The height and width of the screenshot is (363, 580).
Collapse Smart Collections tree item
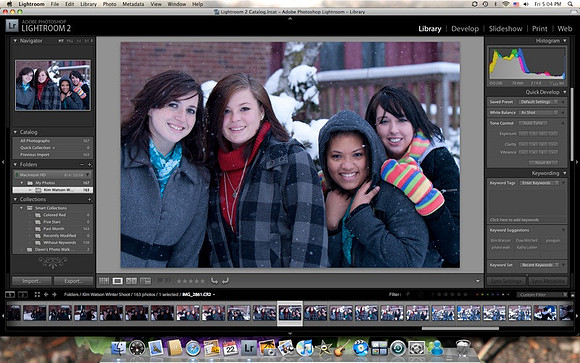tap(21, 208)
